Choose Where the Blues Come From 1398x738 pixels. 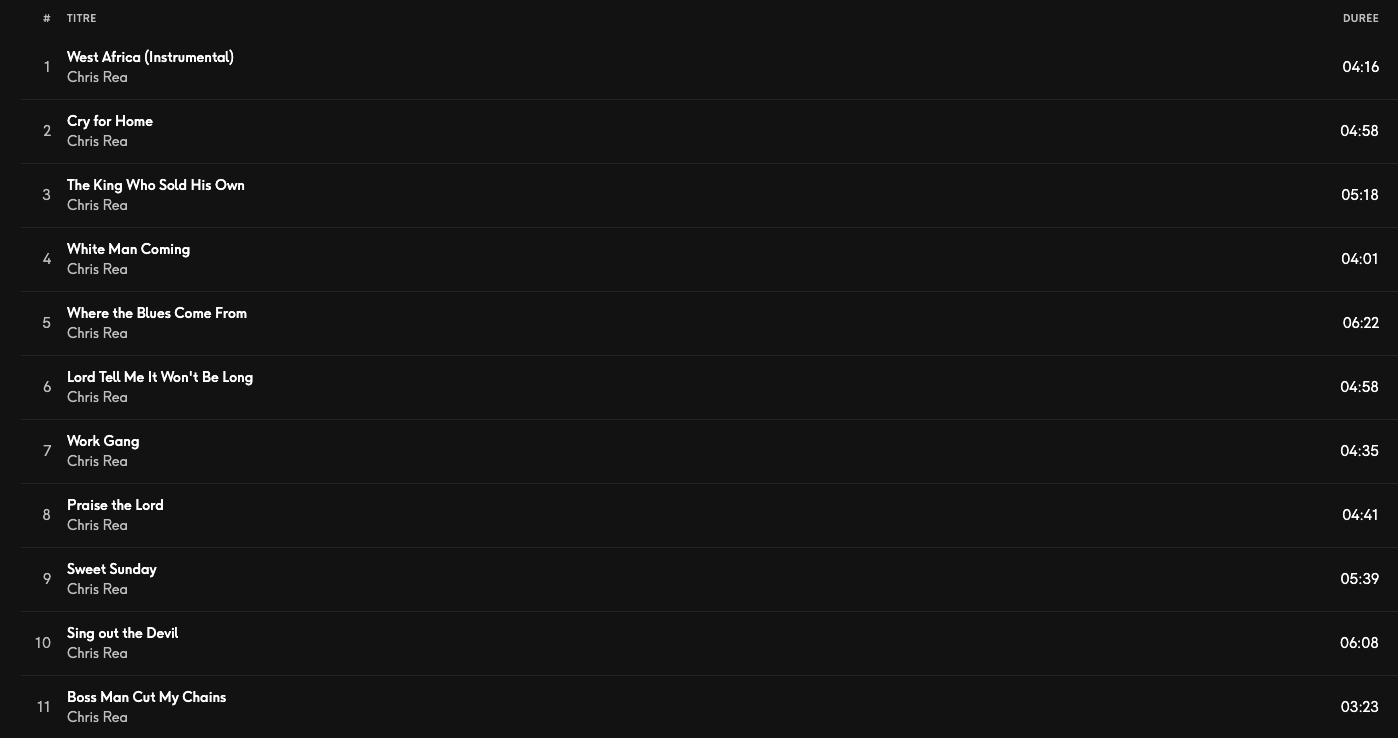157,313
